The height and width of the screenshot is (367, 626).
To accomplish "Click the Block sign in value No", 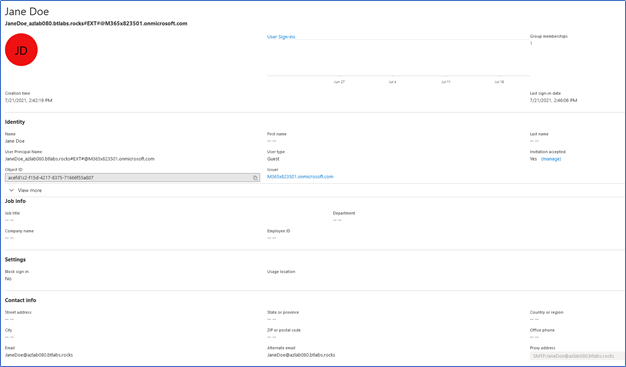I will pos(8,279).
